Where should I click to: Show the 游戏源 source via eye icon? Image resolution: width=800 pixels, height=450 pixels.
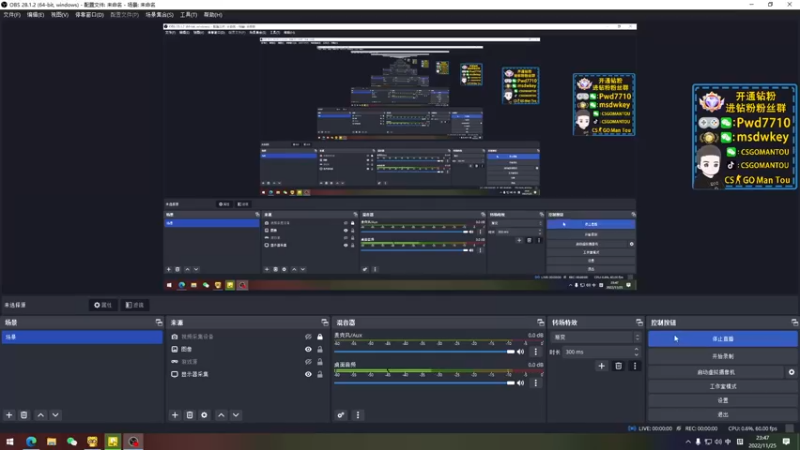click(x=308, y=362)
